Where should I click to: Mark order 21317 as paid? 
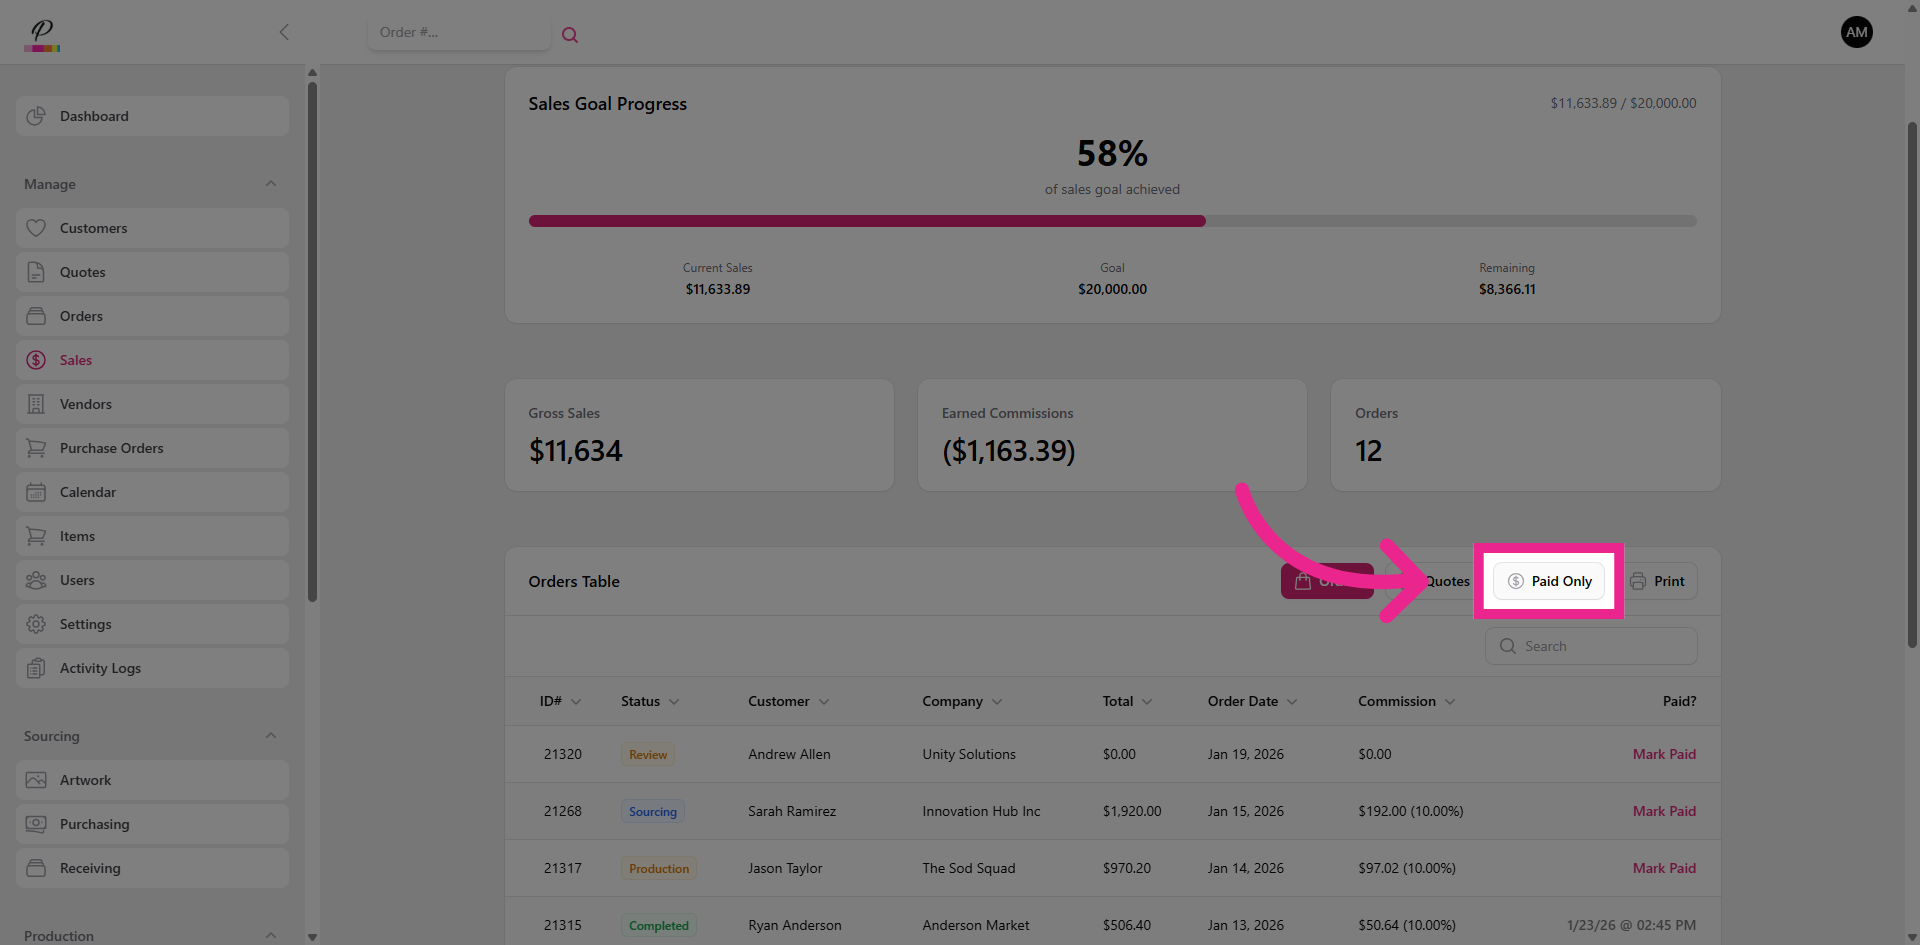tap(1663, 868)
